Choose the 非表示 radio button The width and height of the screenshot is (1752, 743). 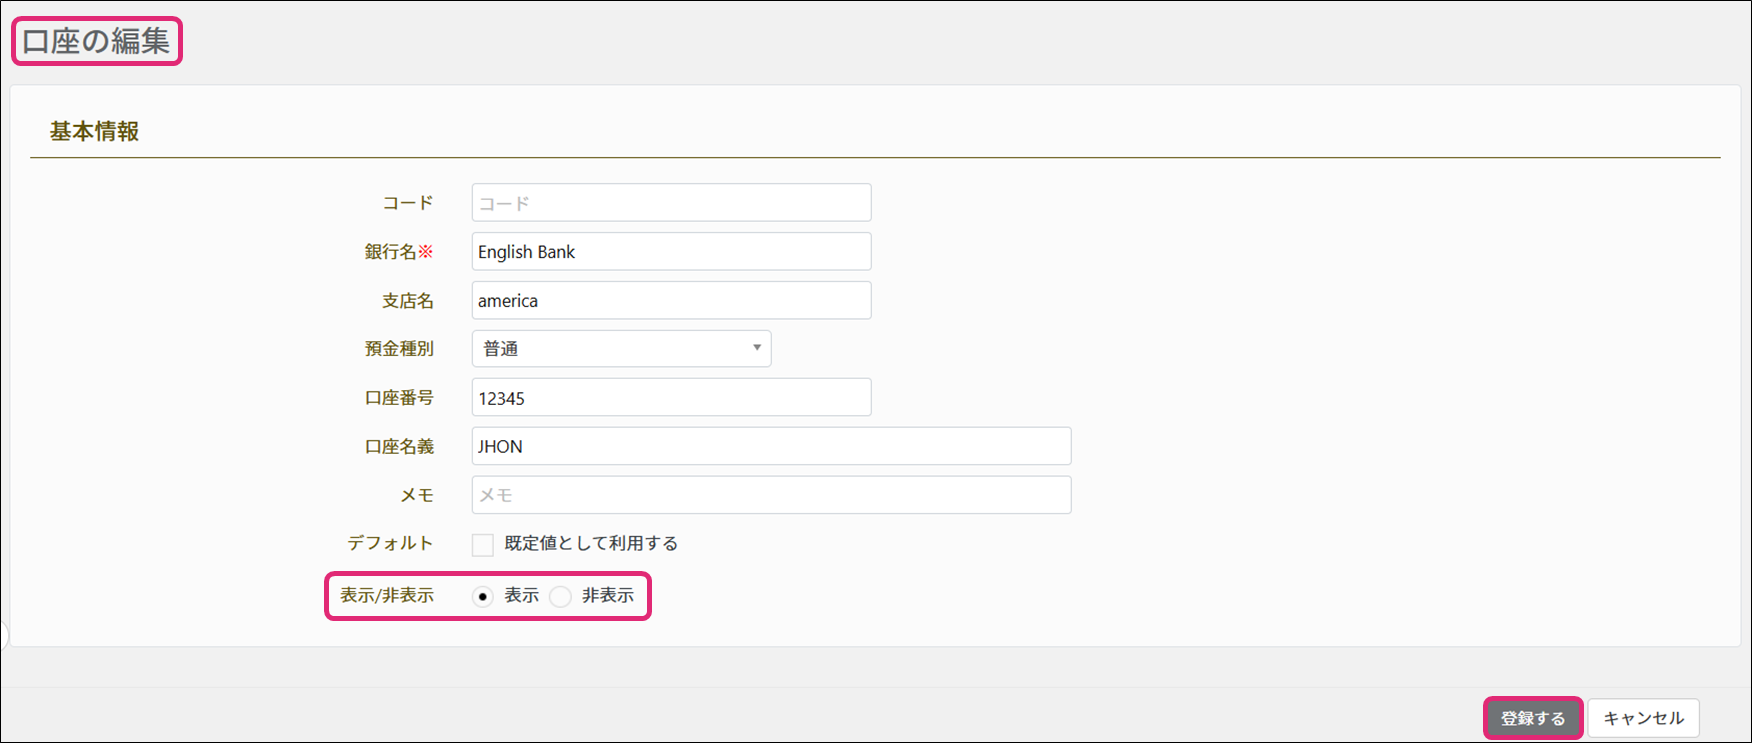point(561,597)
